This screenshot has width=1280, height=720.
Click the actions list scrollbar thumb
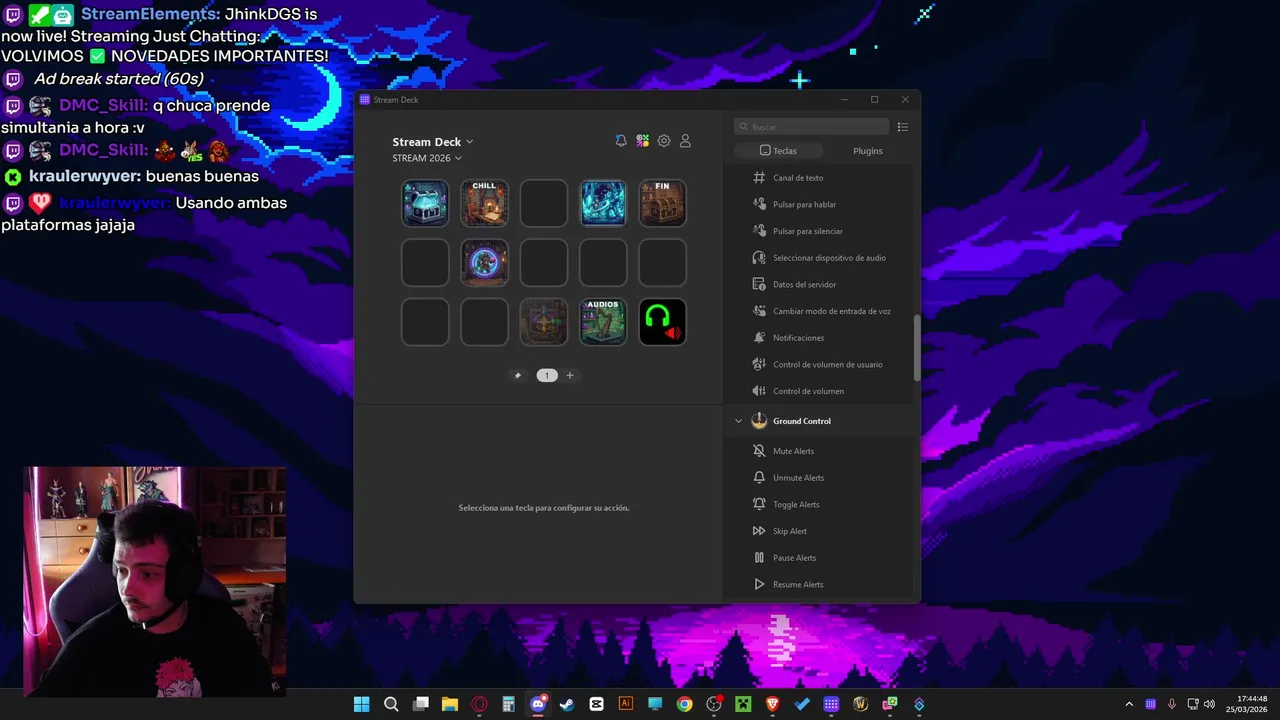point(917,347)
